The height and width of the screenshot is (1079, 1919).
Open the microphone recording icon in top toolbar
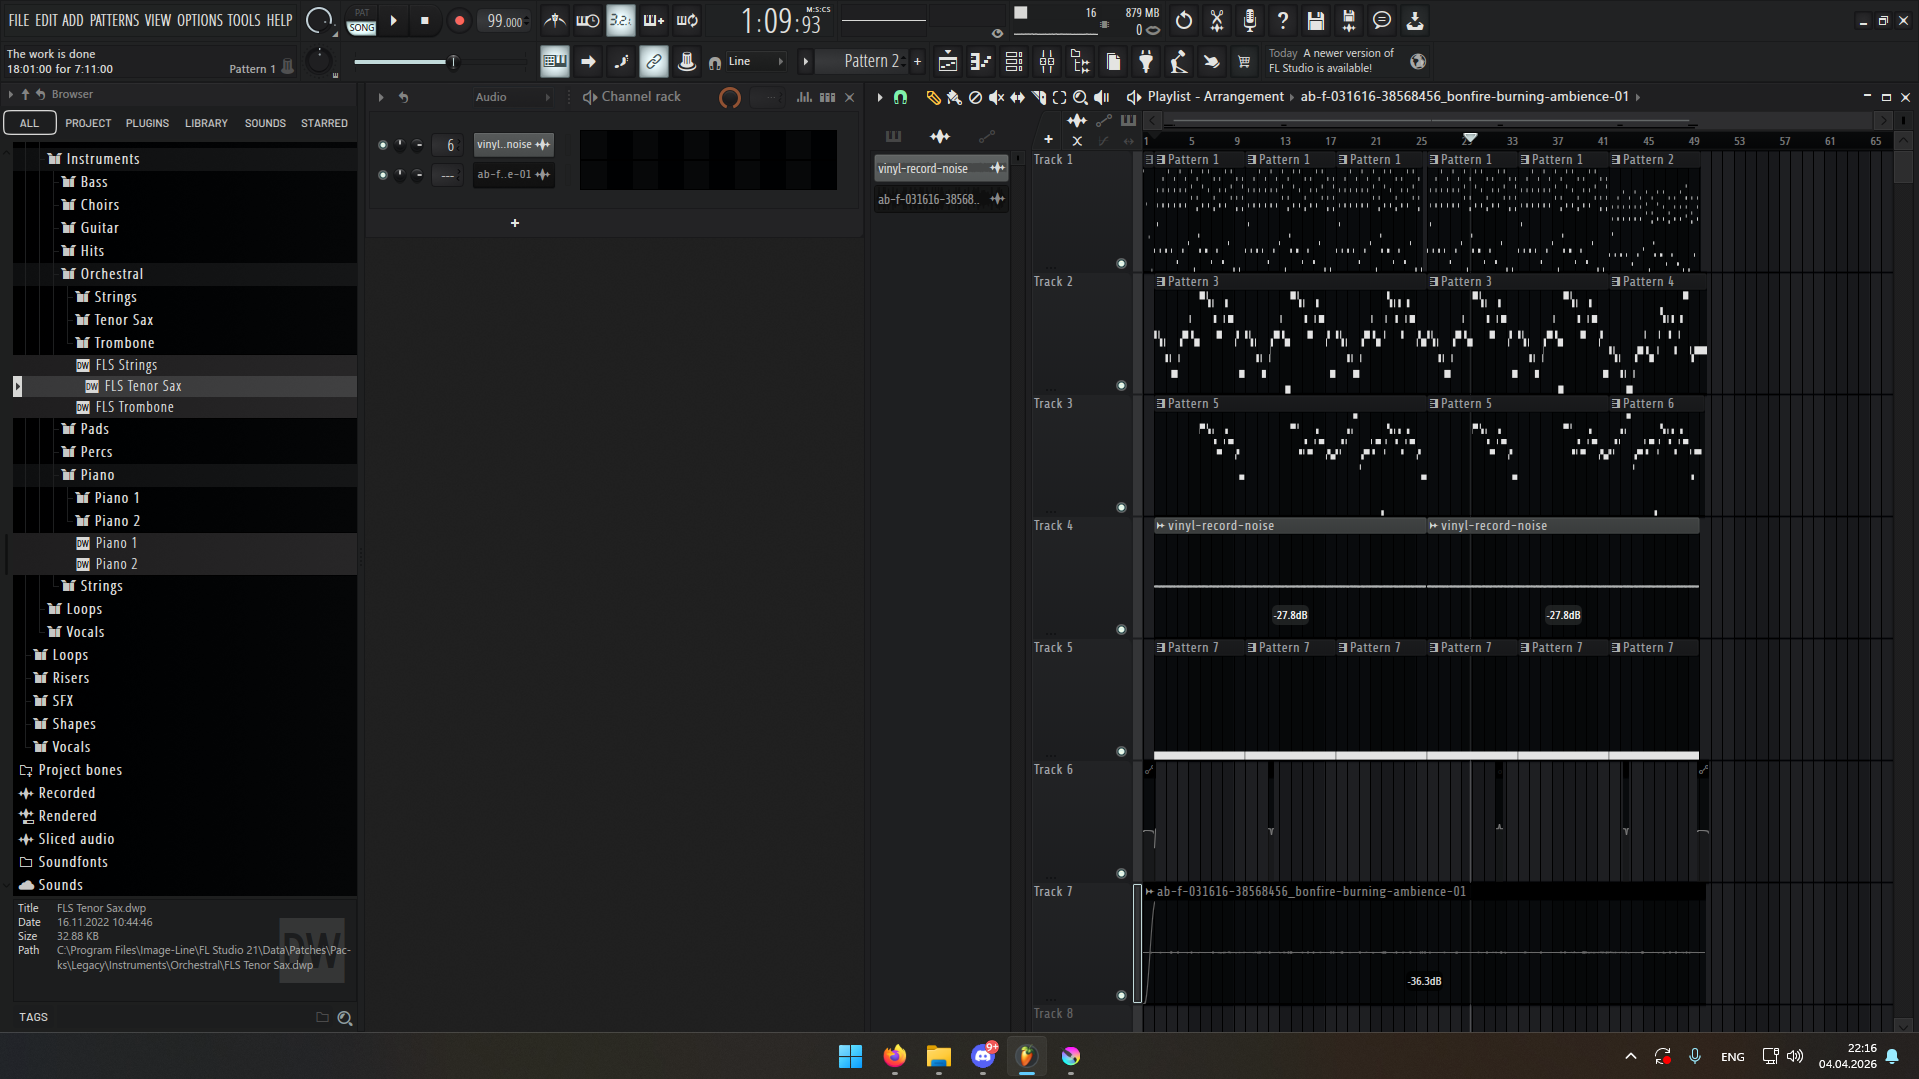[x=1250, y=20]
